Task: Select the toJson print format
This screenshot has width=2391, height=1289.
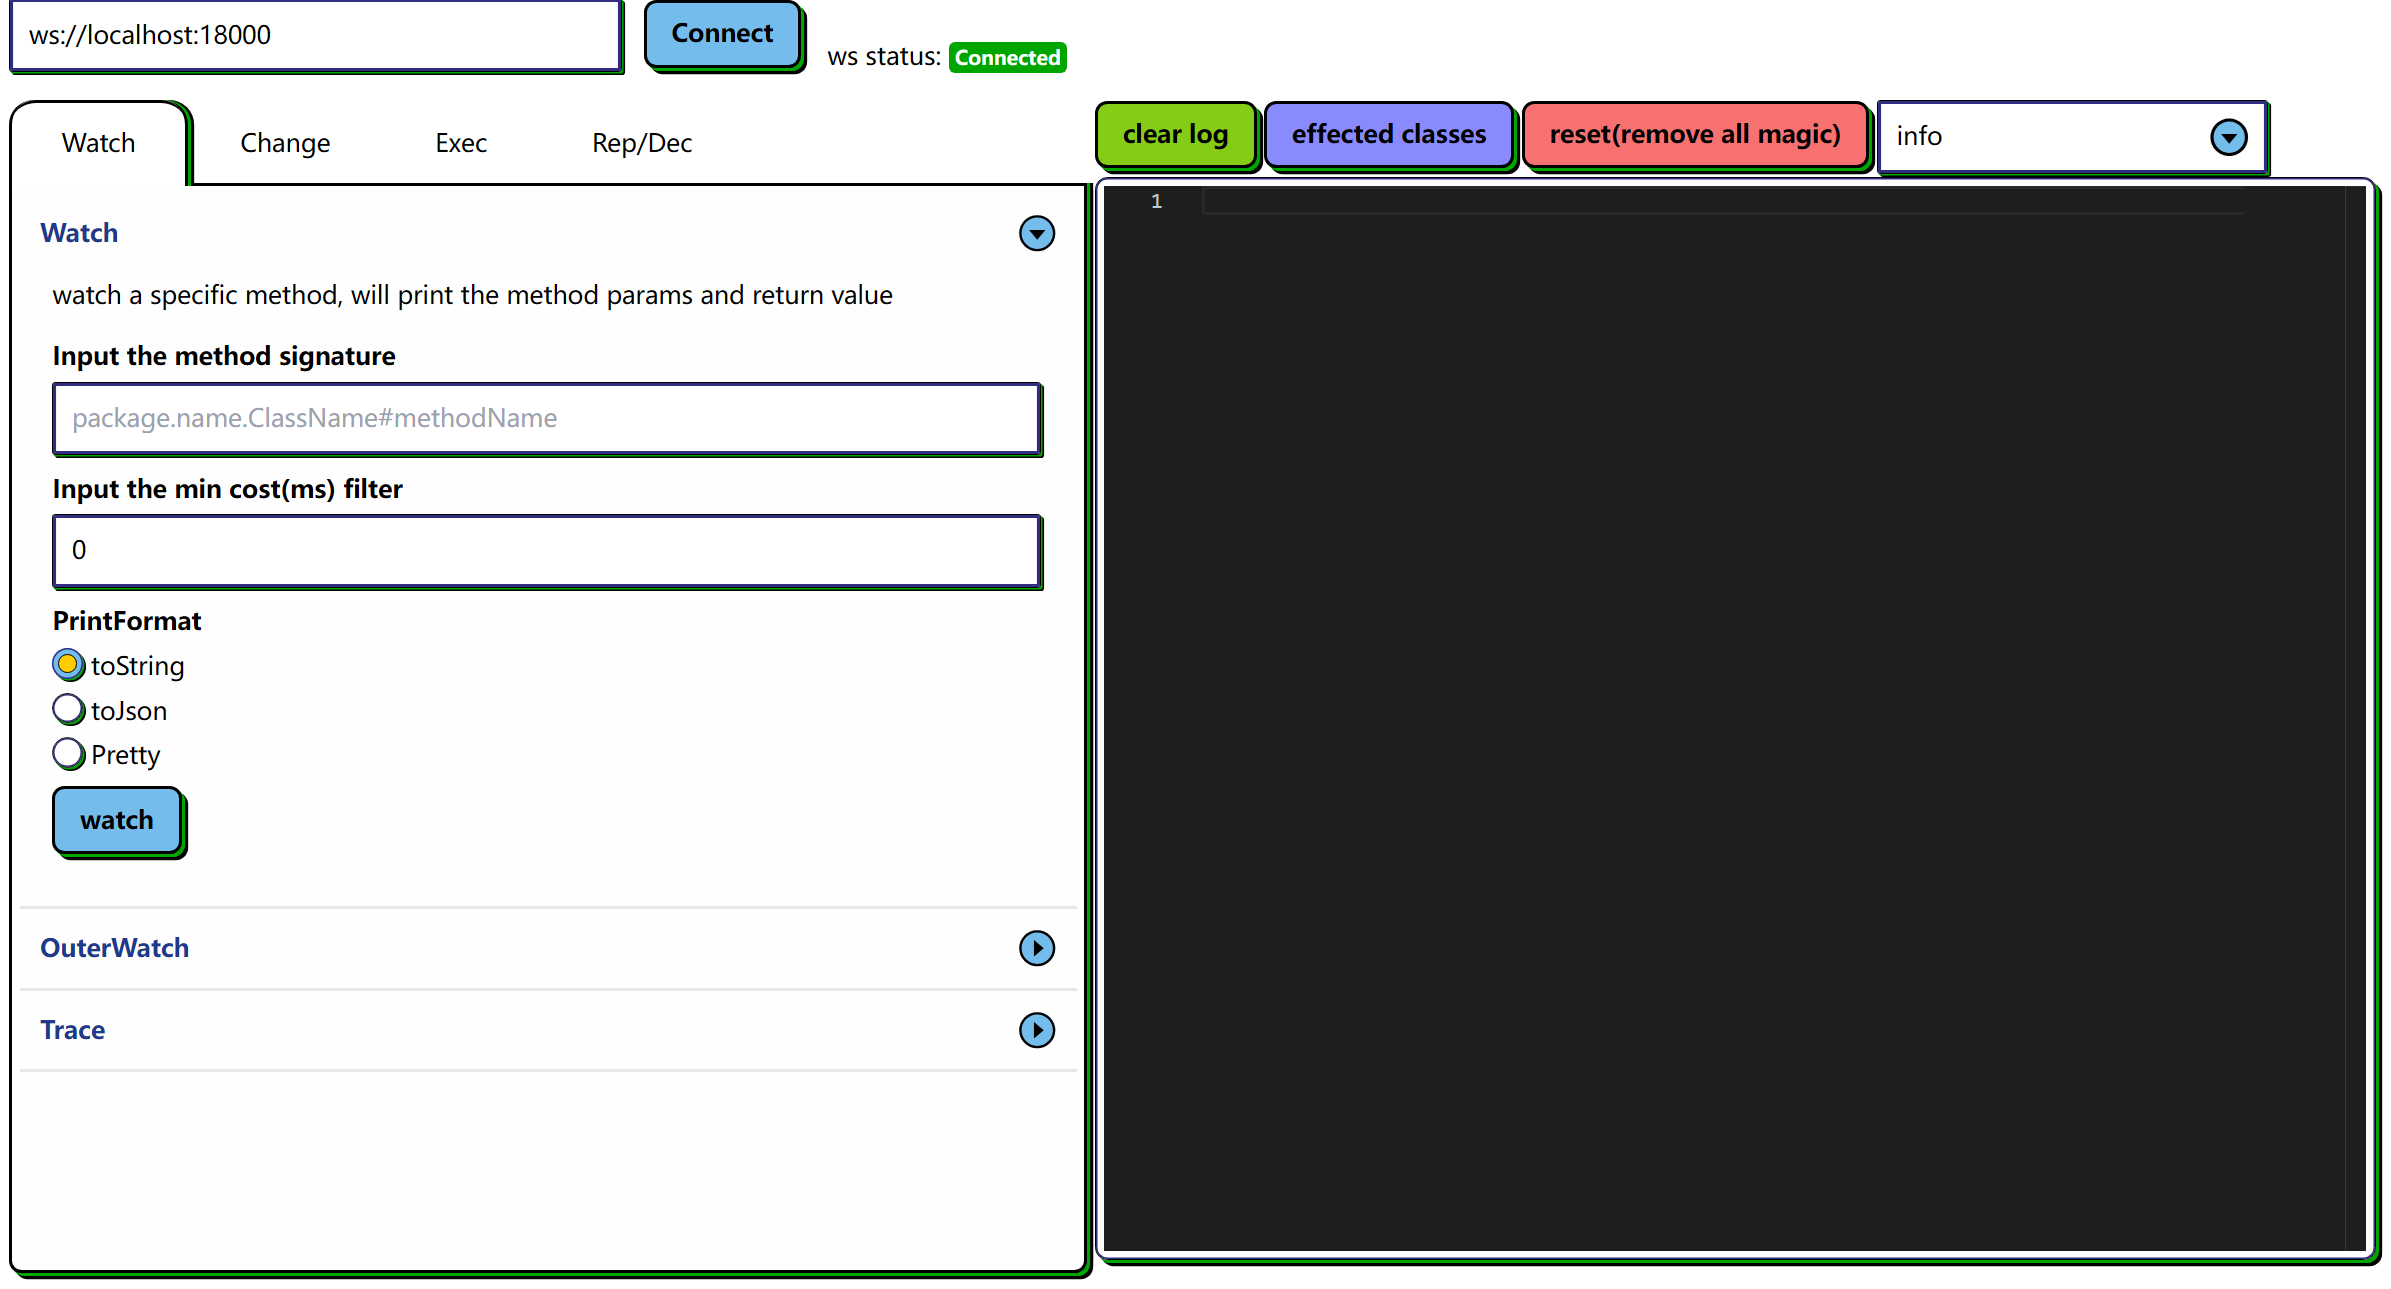Action: point(68,709)
